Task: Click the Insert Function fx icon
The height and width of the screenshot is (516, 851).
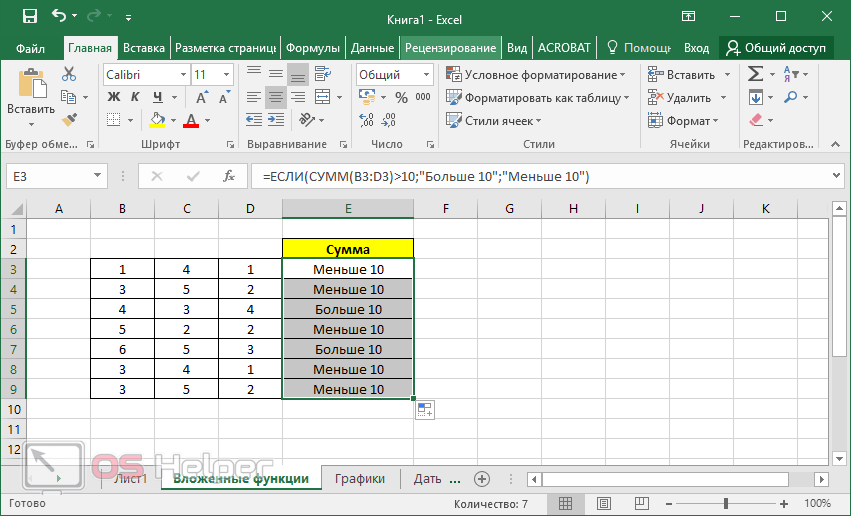Action: pos(229,176)
